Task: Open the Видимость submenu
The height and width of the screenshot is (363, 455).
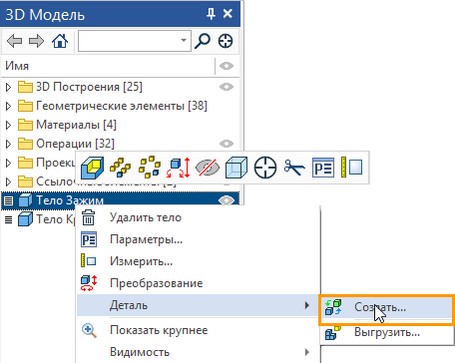Action: coord(197,352)
